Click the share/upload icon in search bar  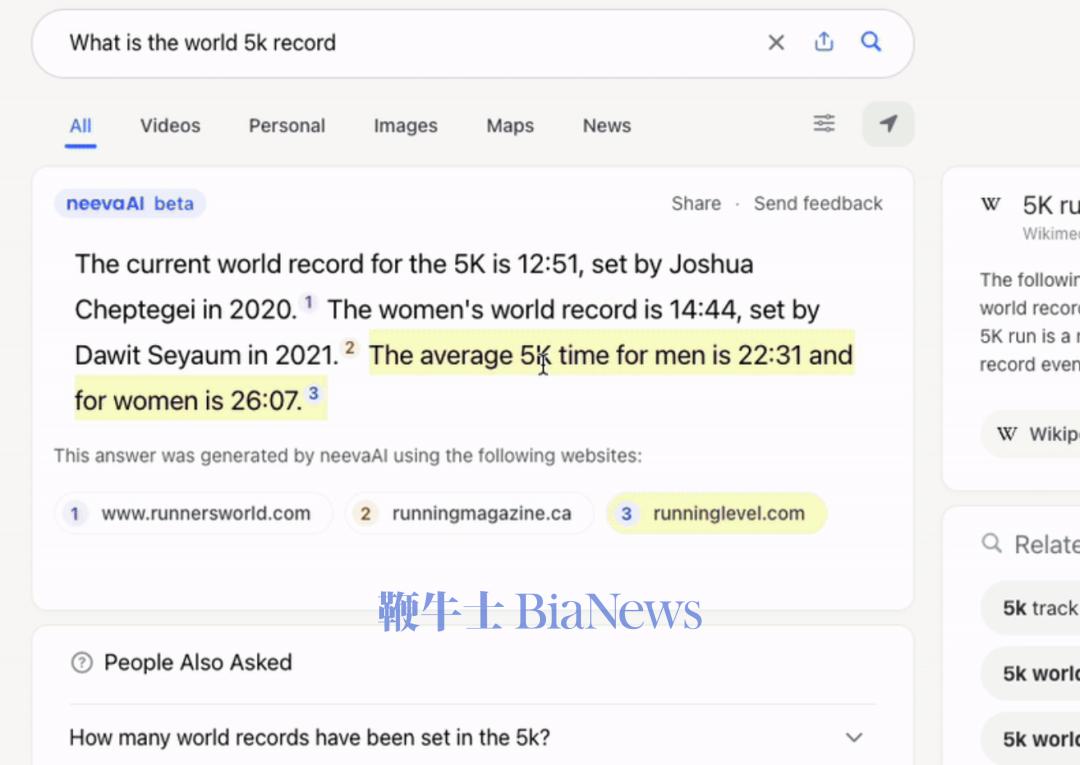[x=824, y=42]
